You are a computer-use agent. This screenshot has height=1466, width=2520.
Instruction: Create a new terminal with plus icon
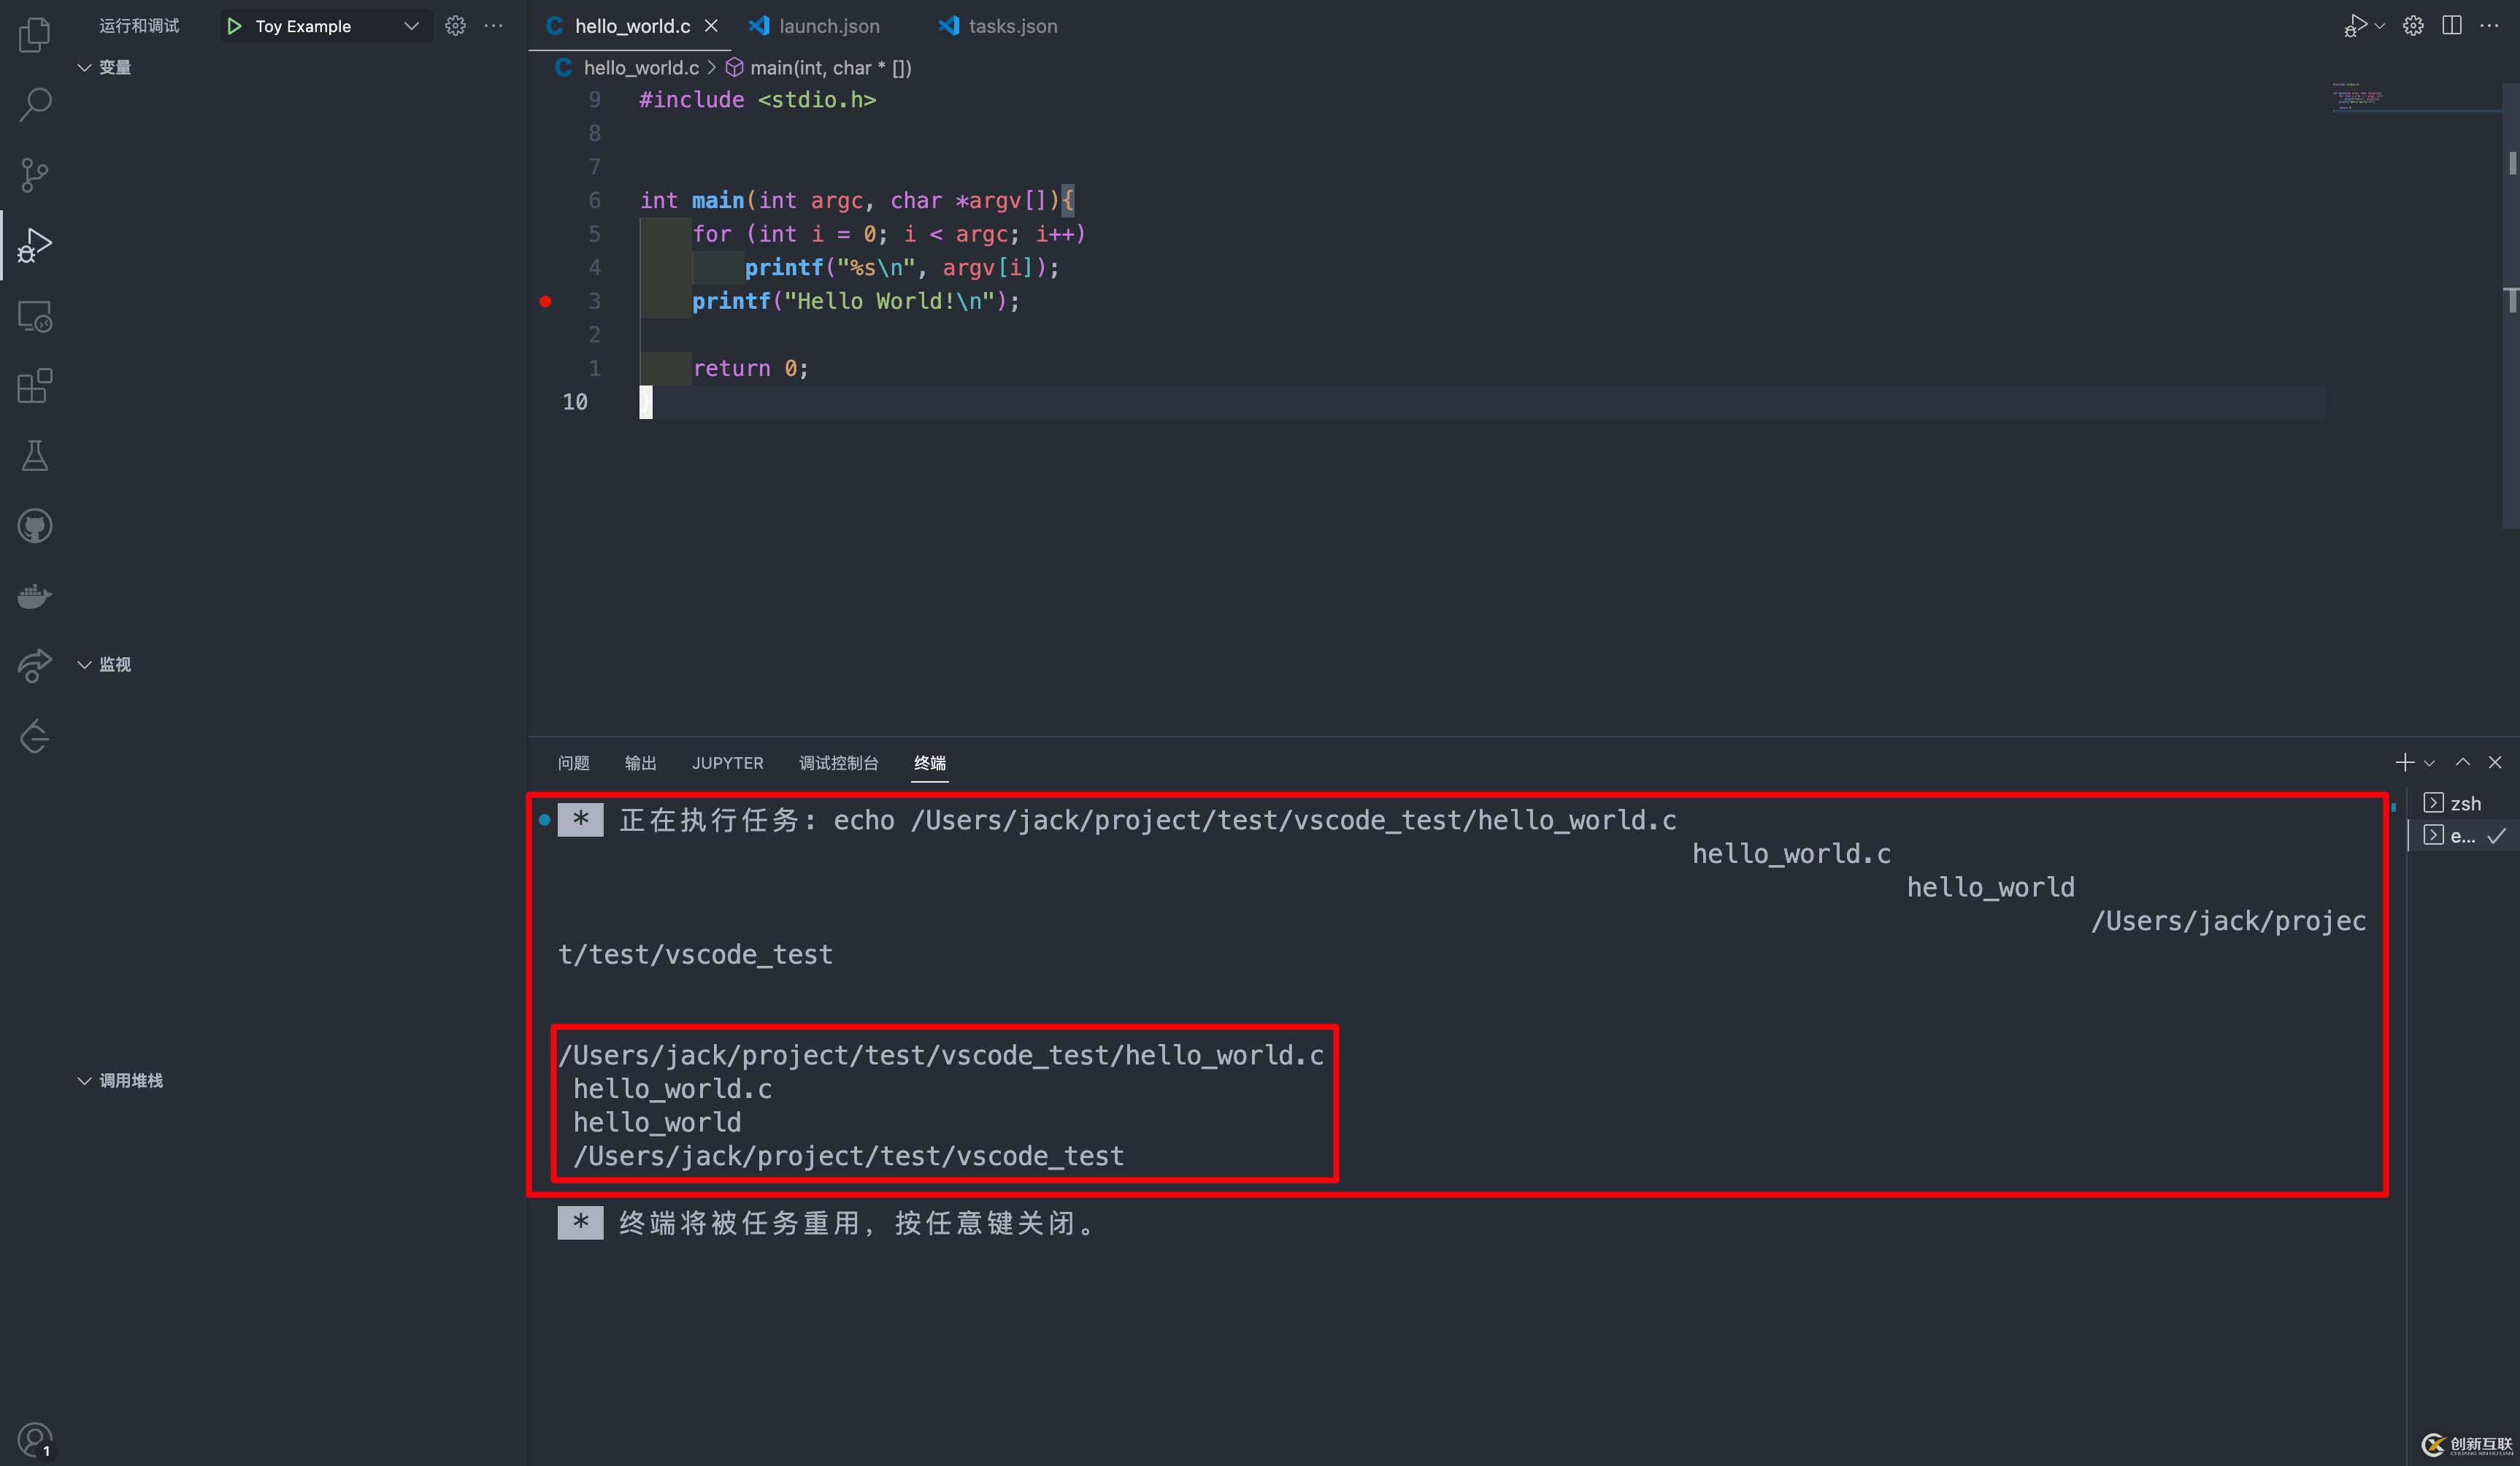2404,763
